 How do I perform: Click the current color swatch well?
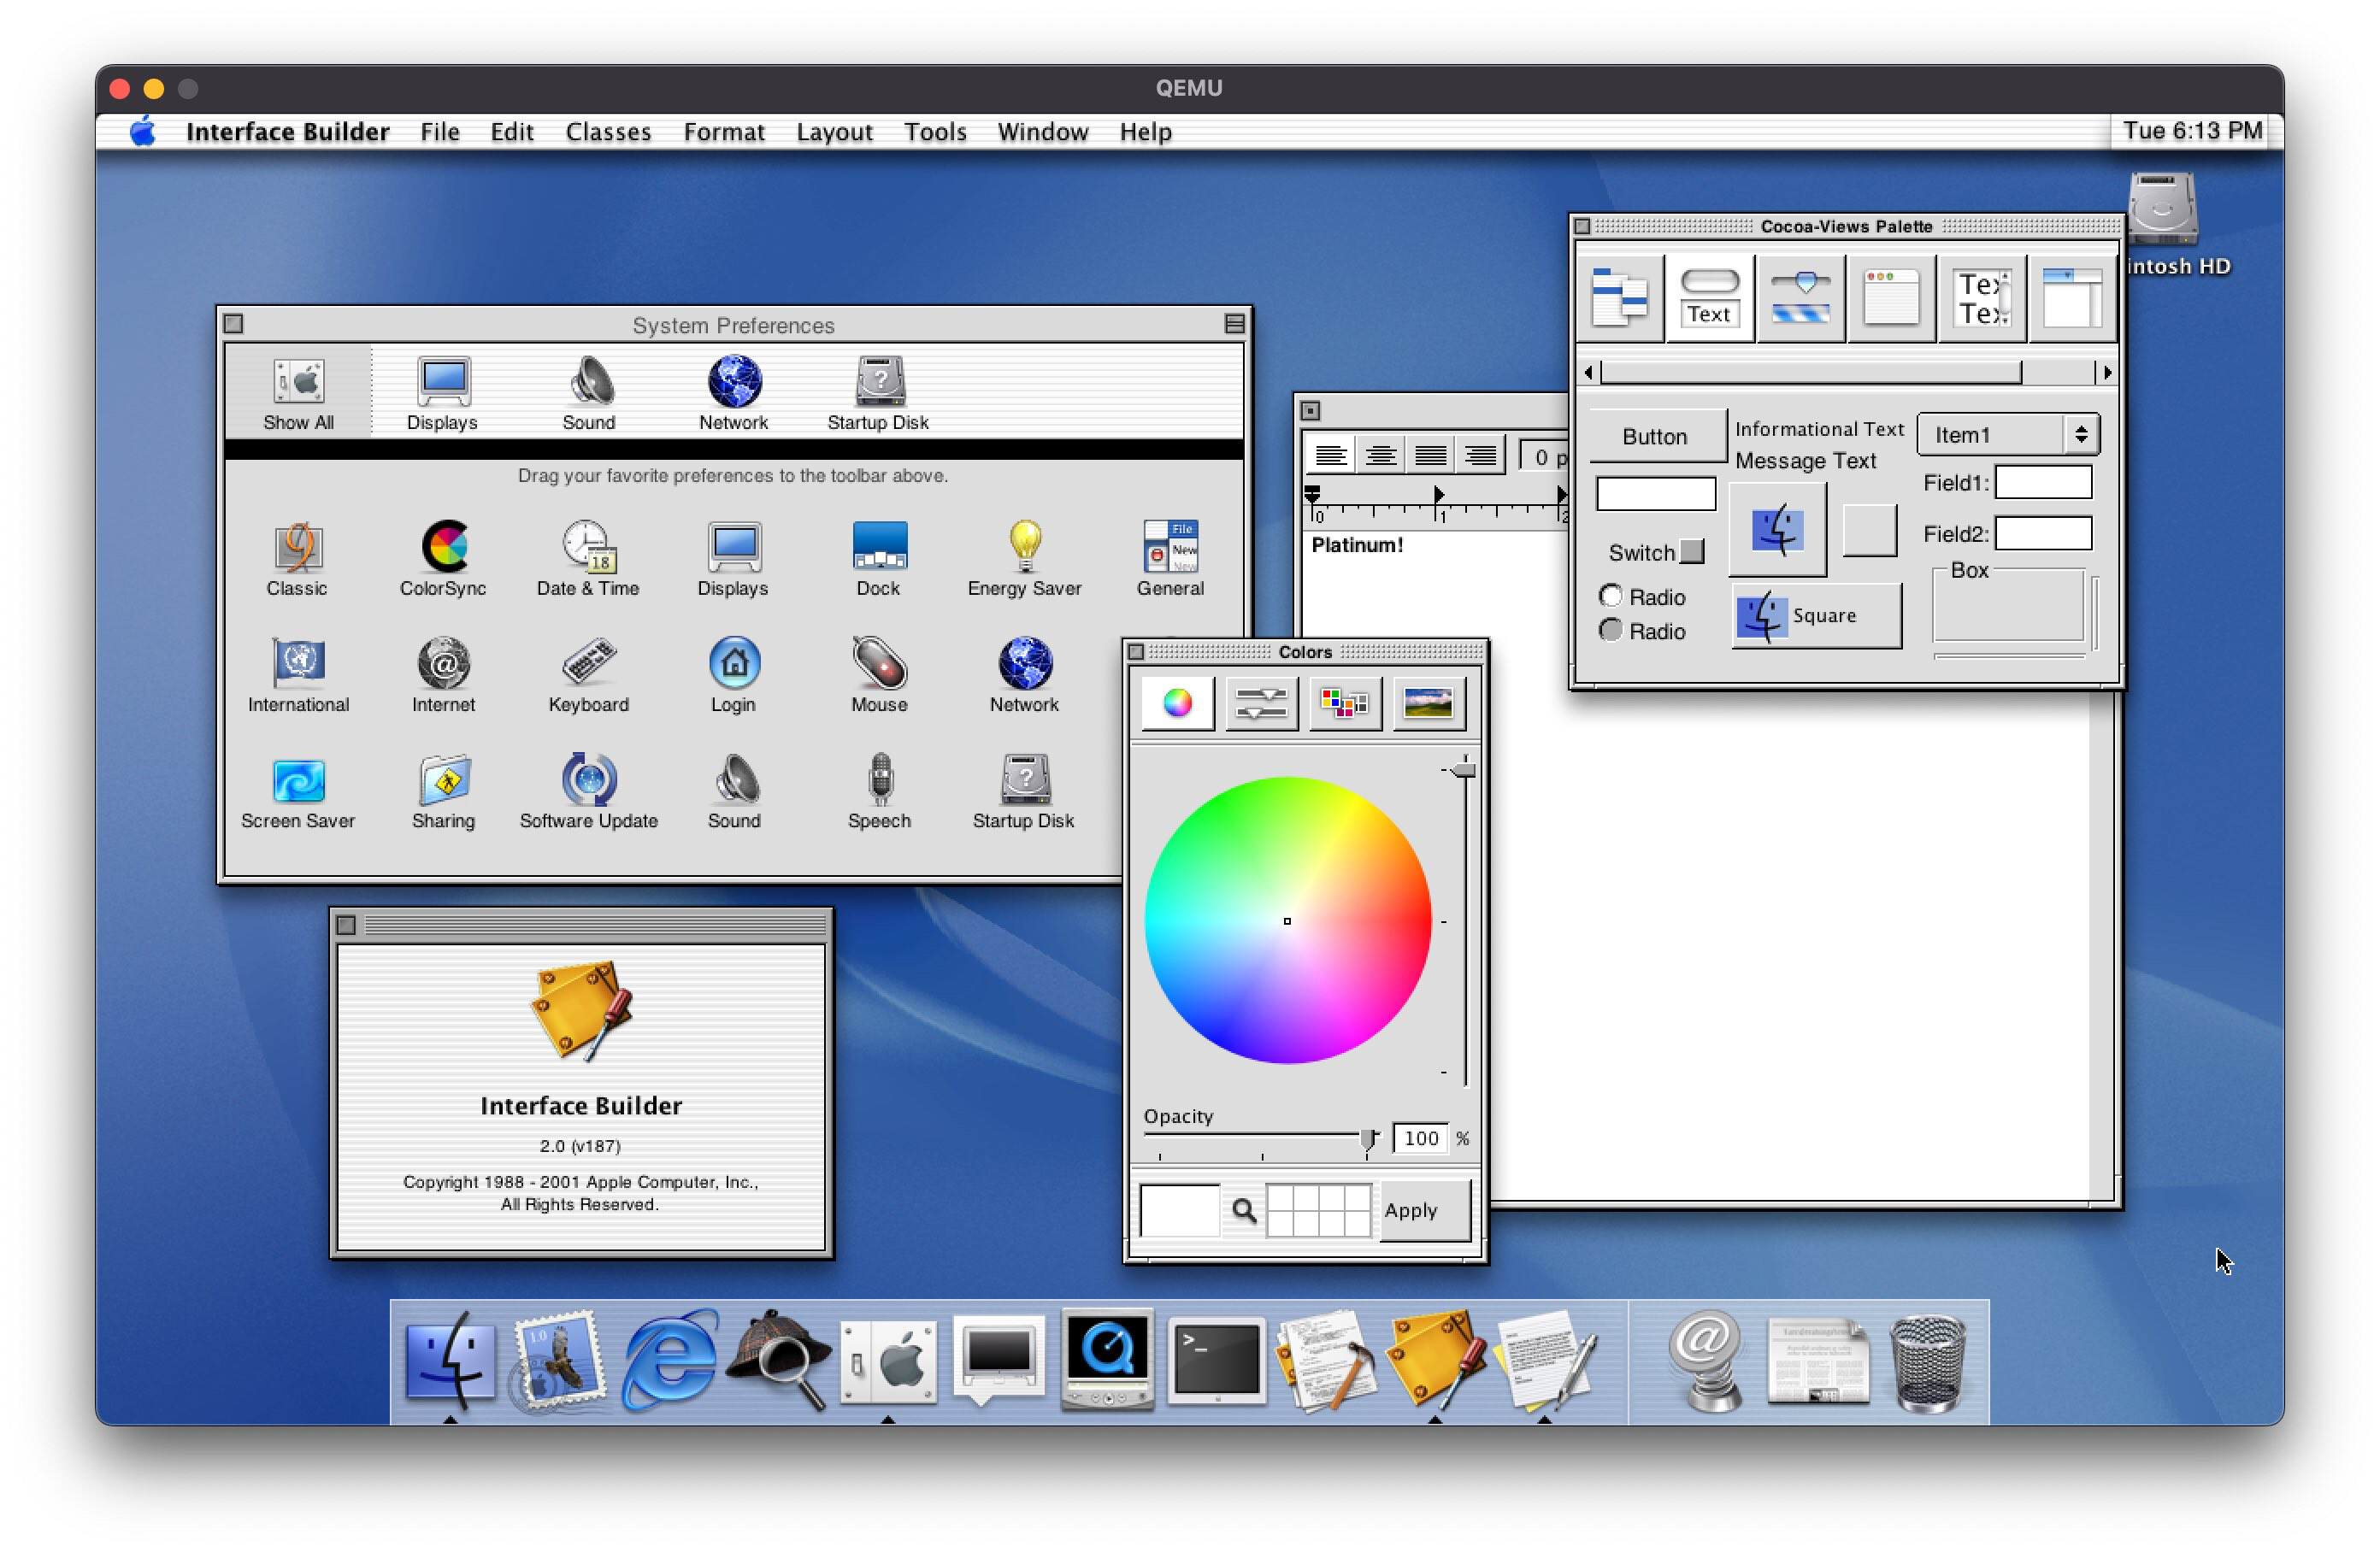pos(1179,1210)
